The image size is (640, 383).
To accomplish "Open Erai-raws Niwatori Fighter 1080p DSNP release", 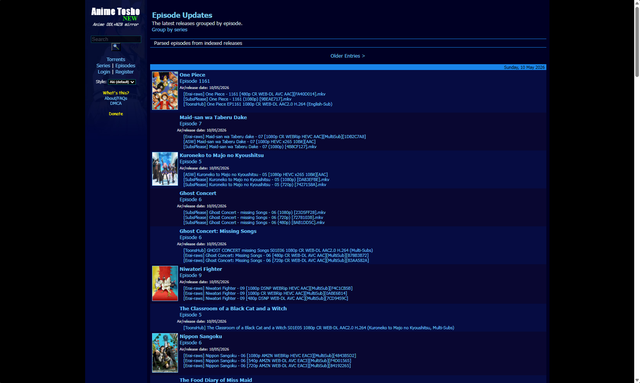I will point(268,288).
